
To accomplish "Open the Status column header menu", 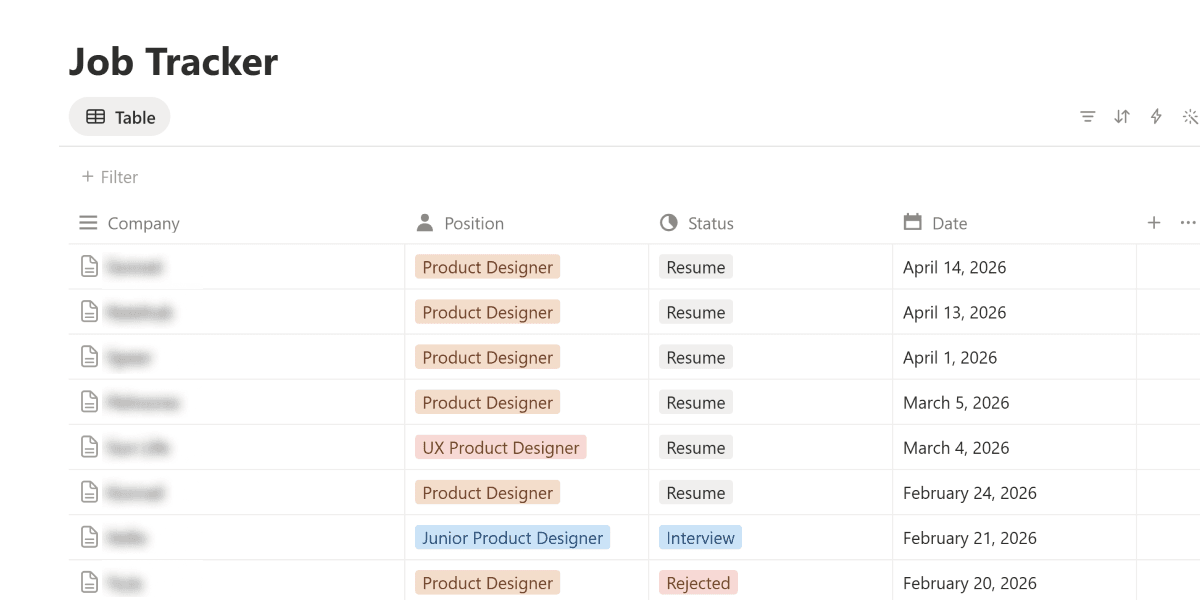I will tap(710, 224).
